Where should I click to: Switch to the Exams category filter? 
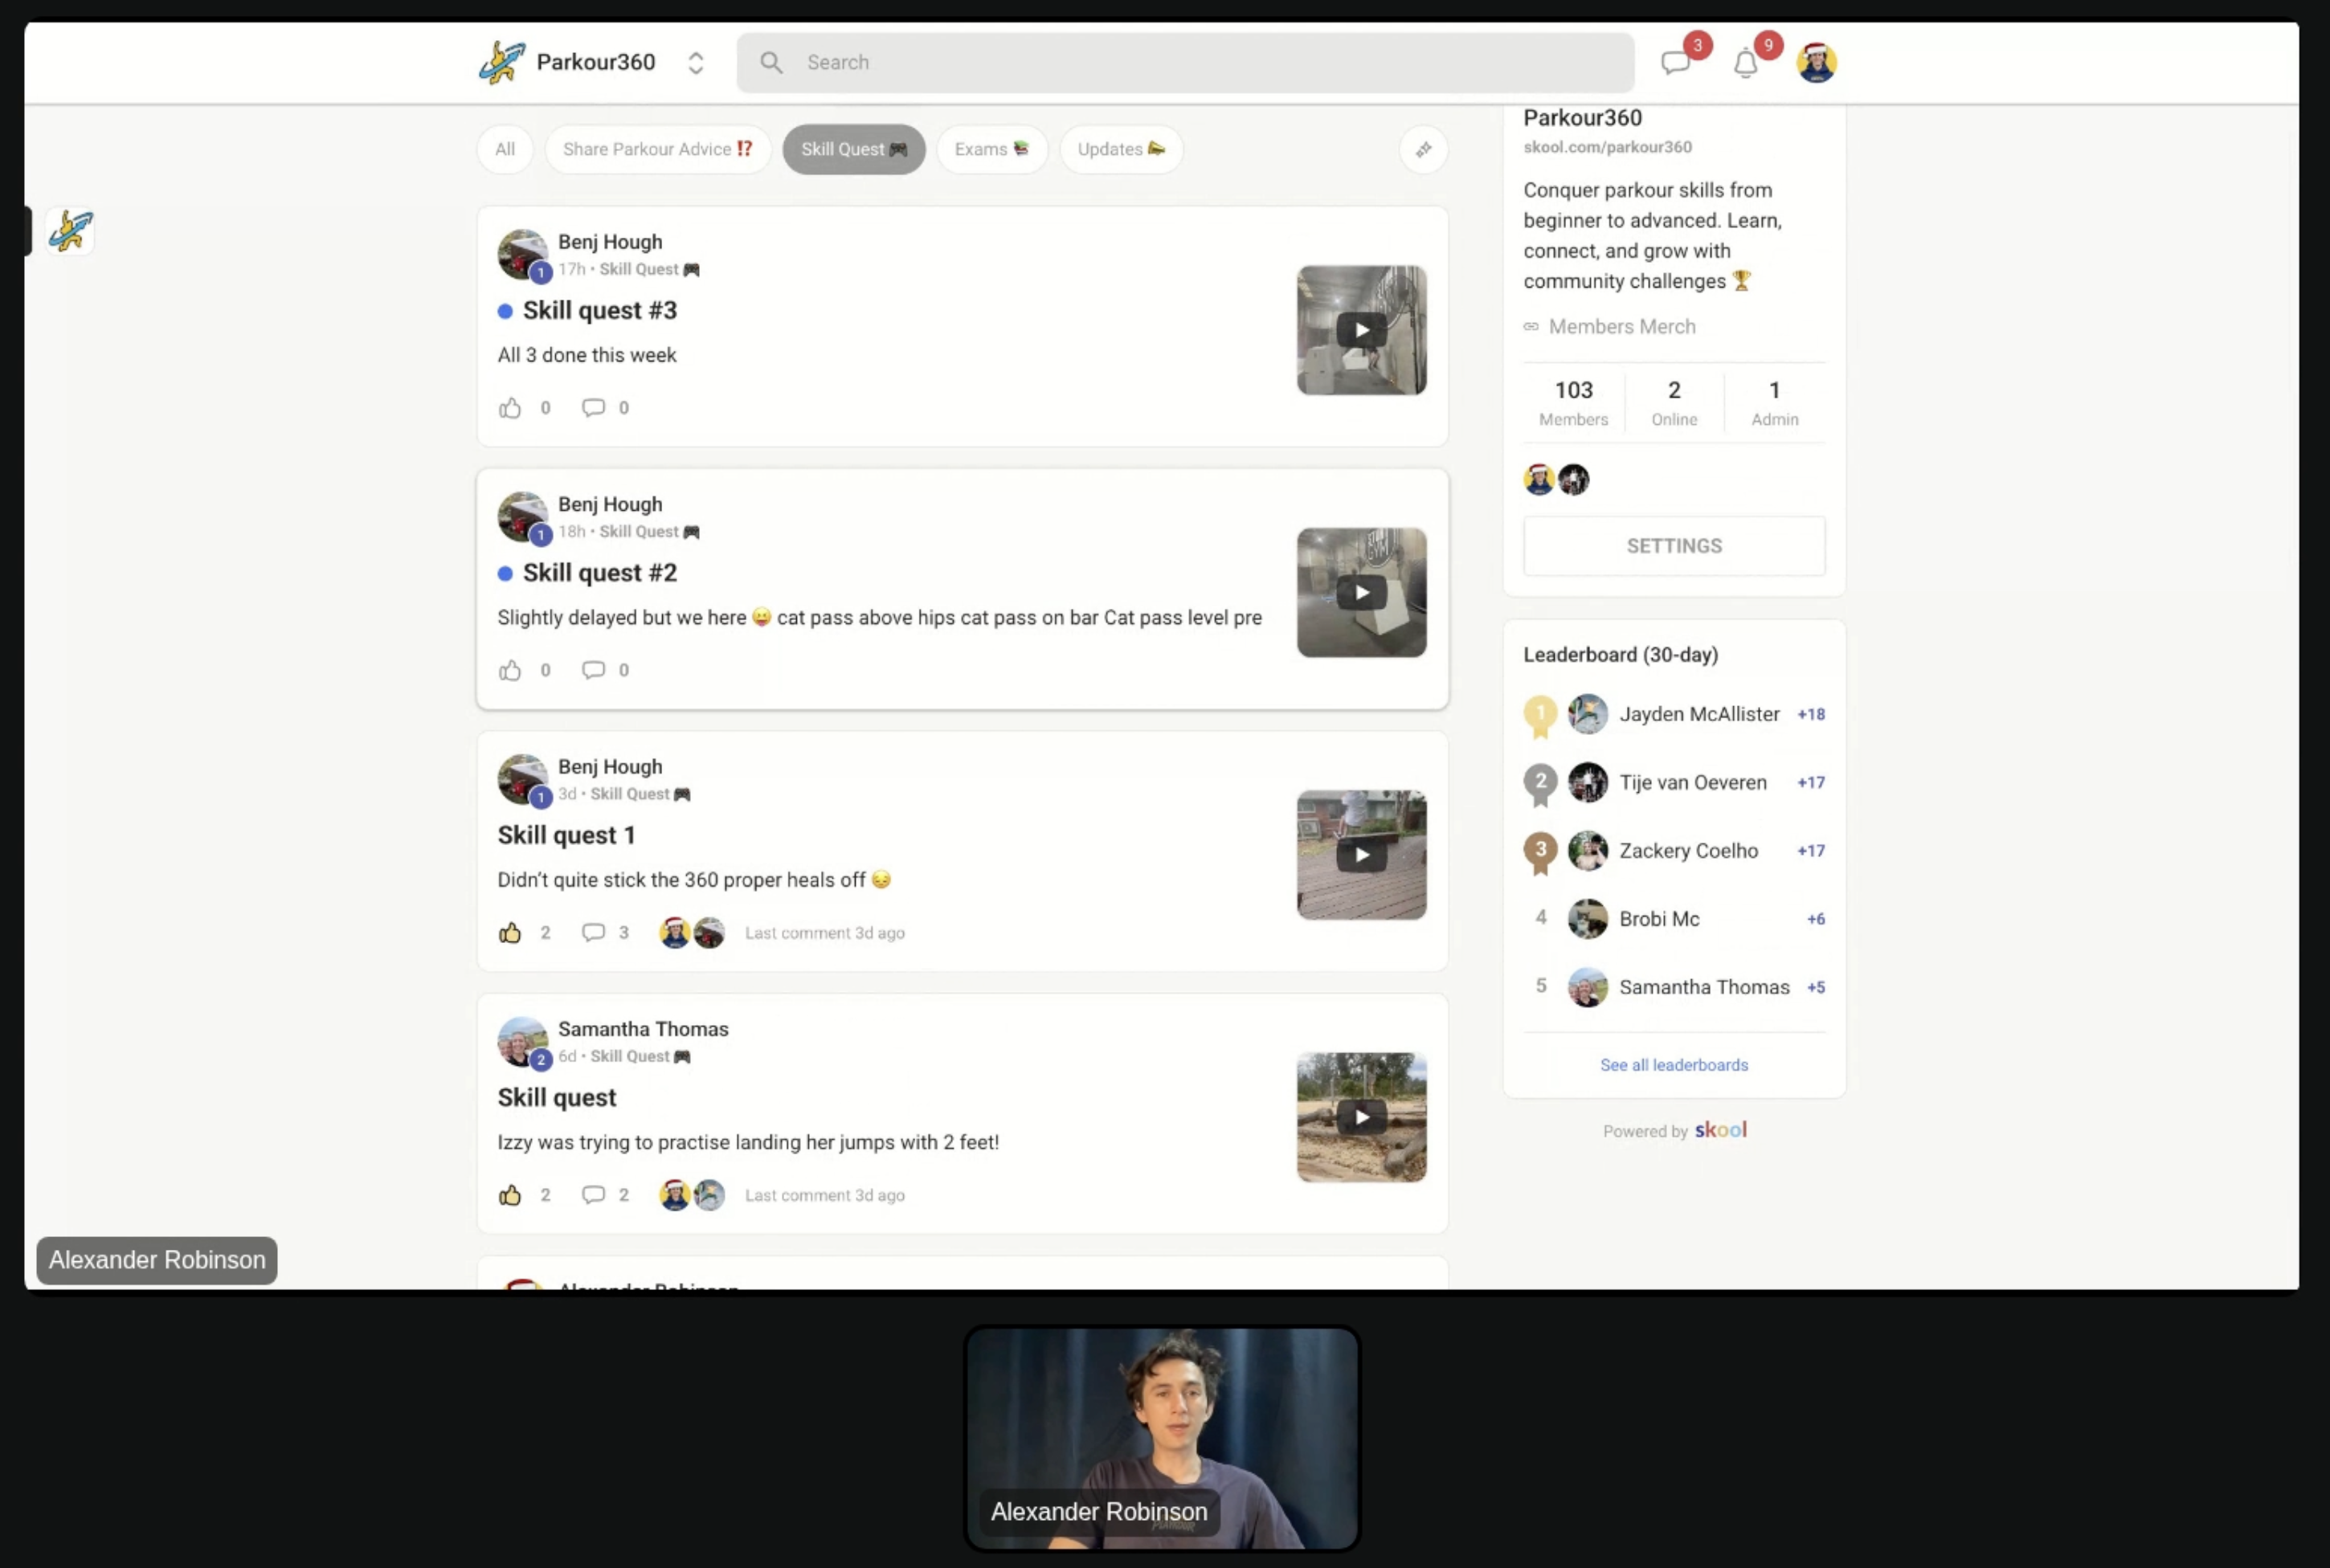[991, 150]
